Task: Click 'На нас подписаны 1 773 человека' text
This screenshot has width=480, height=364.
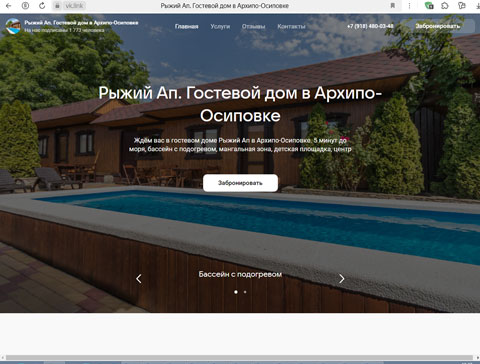Action: pyautogui.click(x=64, y=30)
